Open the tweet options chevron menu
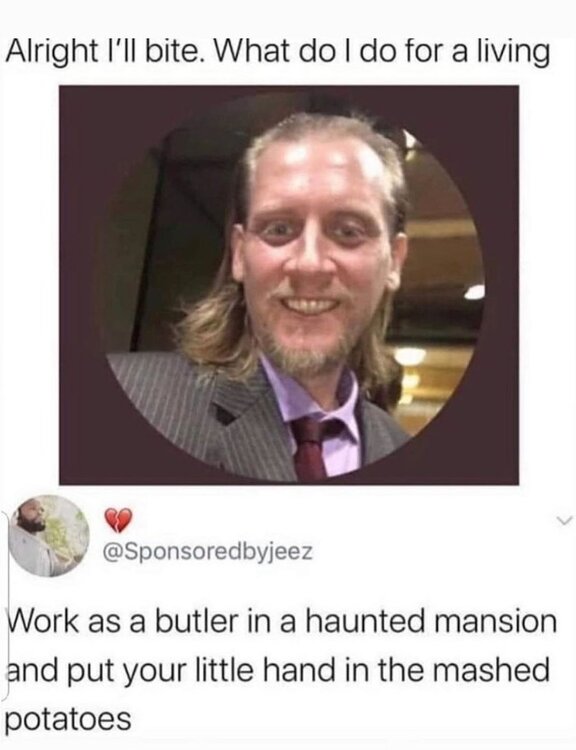This screenshot has height=750, width=576. (x=565, y=521)
